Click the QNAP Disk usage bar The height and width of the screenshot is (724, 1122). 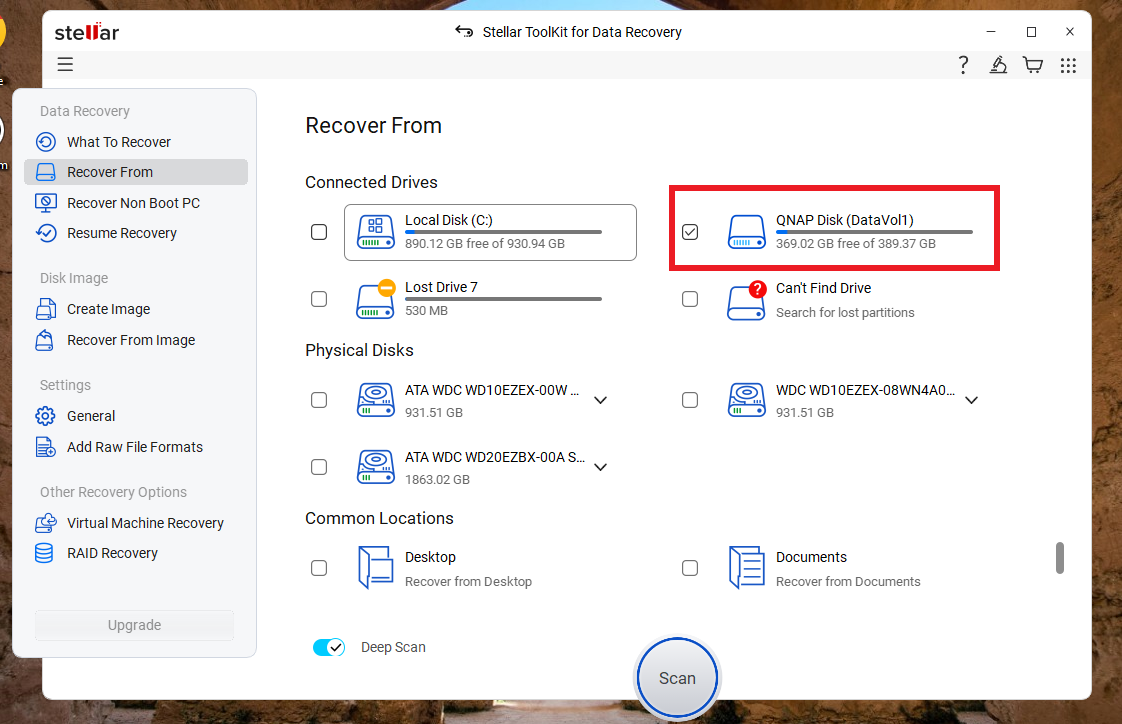[874, 232]
